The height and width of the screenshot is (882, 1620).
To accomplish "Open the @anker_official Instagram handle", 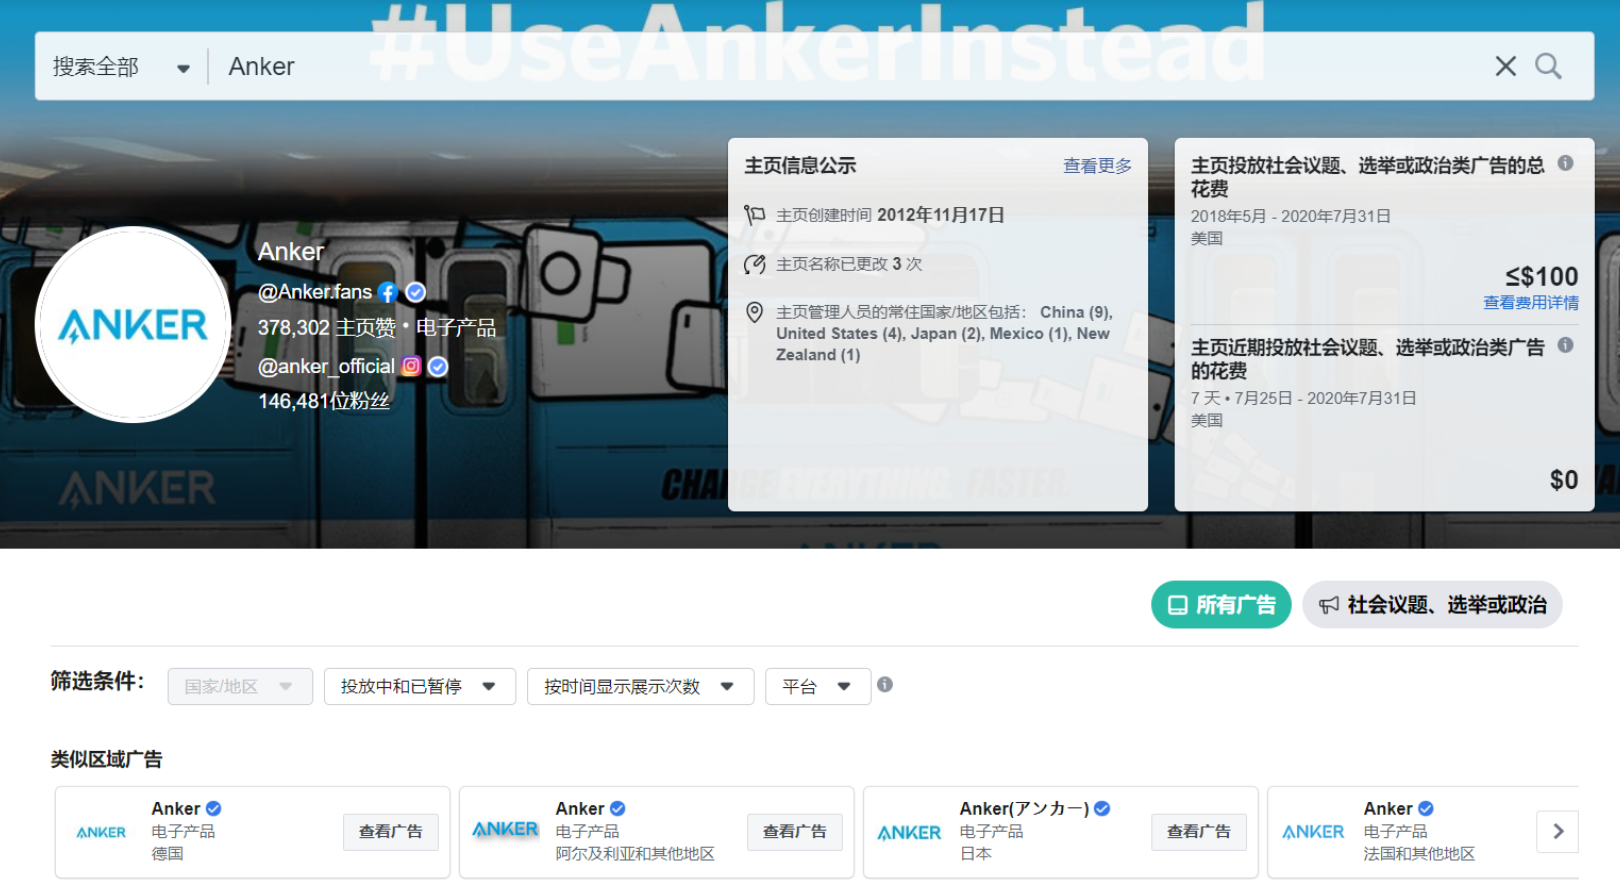I will click(326, 367).
